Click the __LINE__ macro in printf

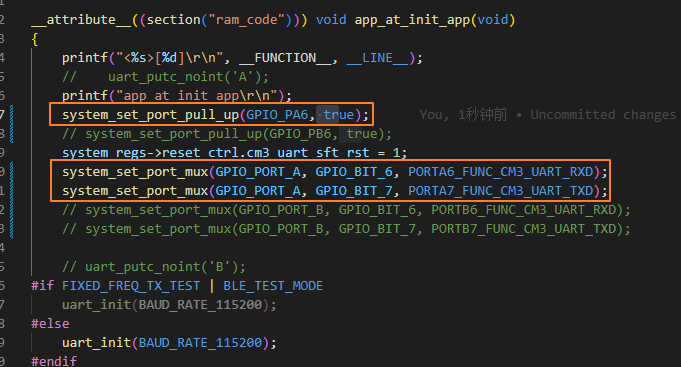point(378,58)
